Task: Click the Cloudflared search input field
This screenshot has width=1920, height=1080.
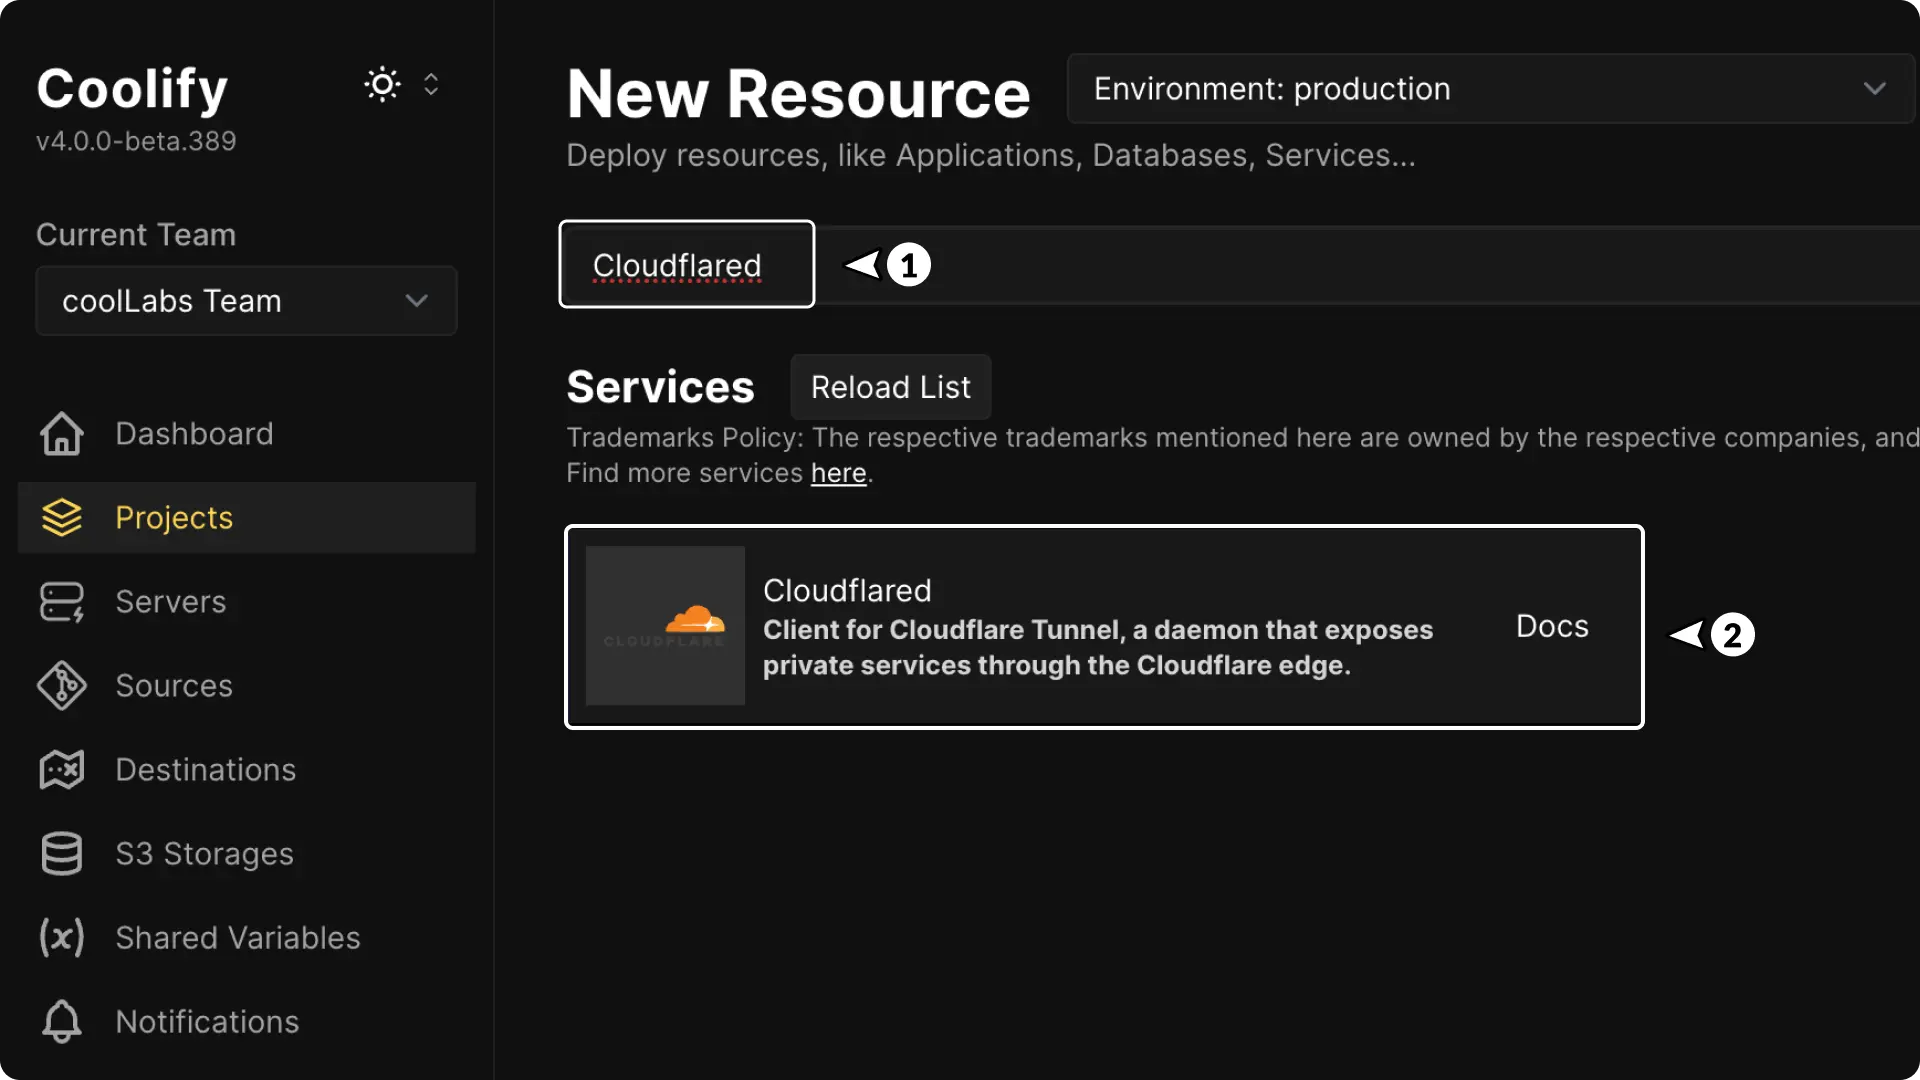Action: pos(687,265)
